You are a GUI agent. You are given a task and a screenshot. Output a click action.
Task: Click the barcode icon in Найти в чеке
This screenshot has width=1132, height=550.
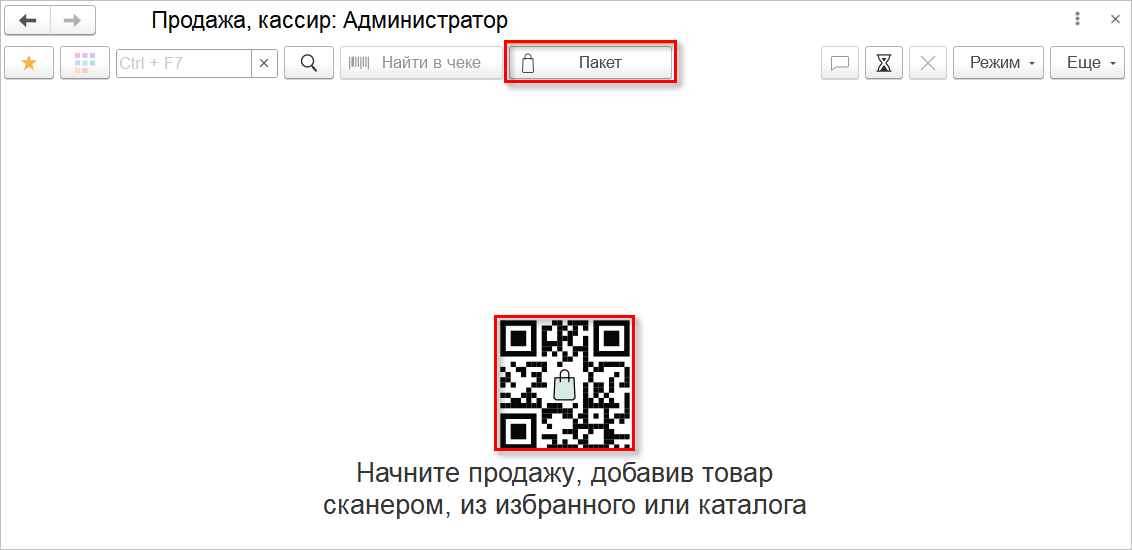pos(359,63)
